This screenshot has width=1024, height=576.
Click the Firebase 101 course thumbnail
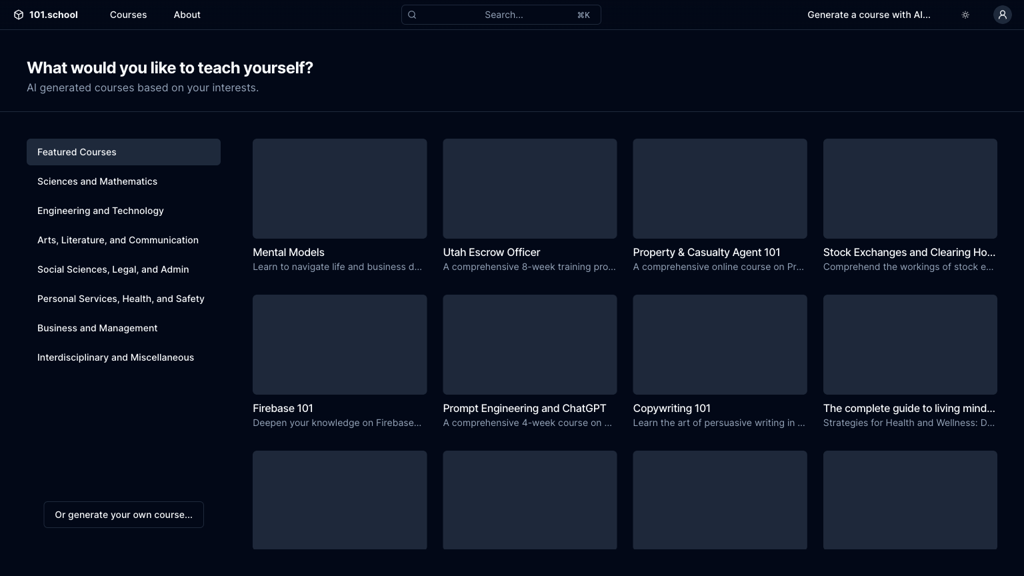coord(339,345)
